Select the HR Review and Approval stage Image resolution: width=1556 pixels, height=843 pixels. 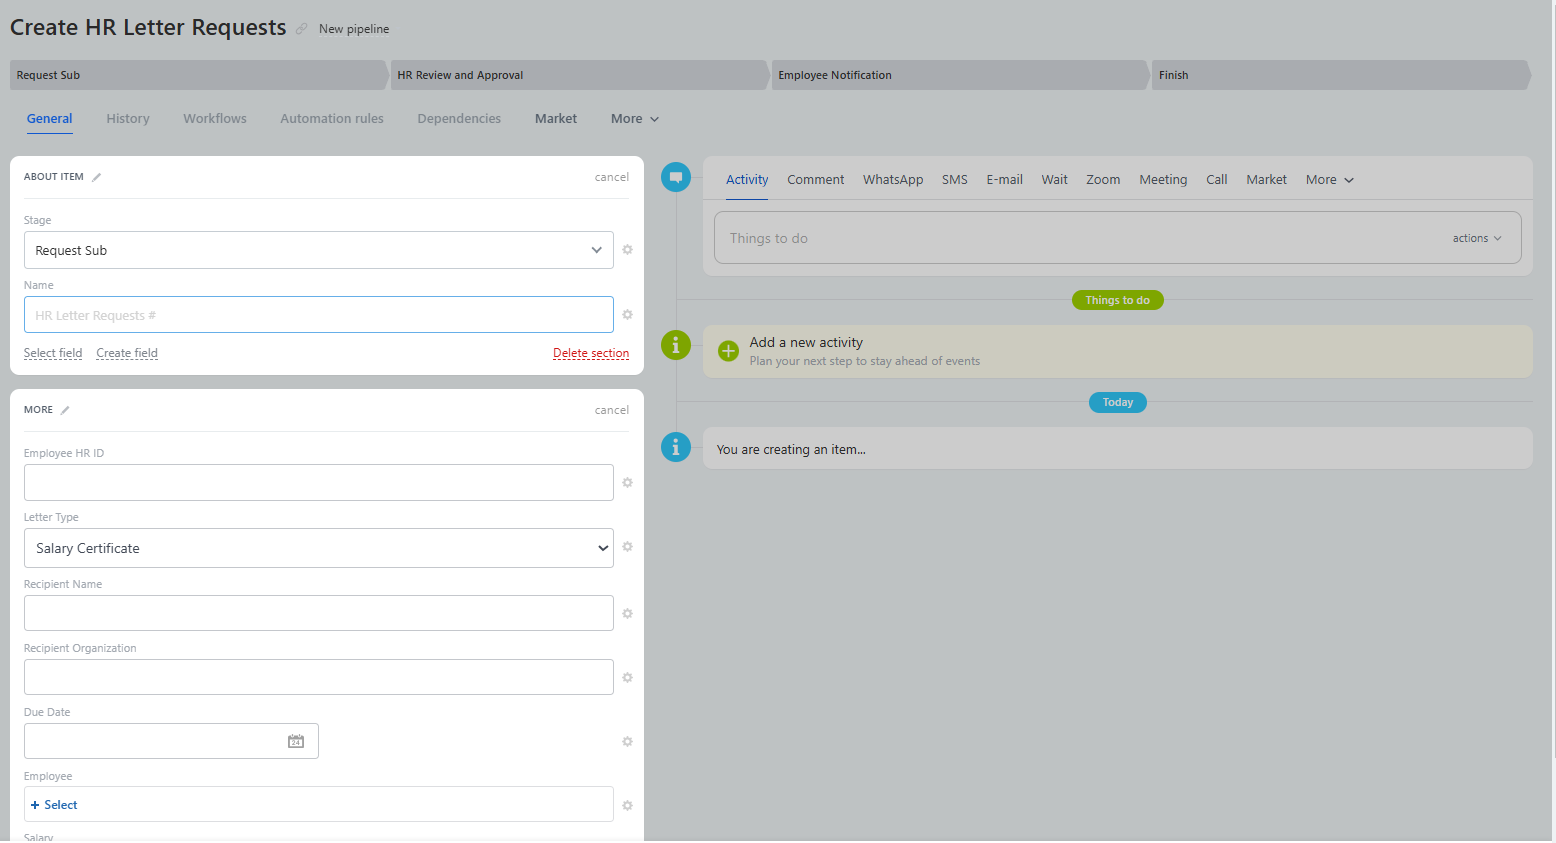(x=578, y=75)
